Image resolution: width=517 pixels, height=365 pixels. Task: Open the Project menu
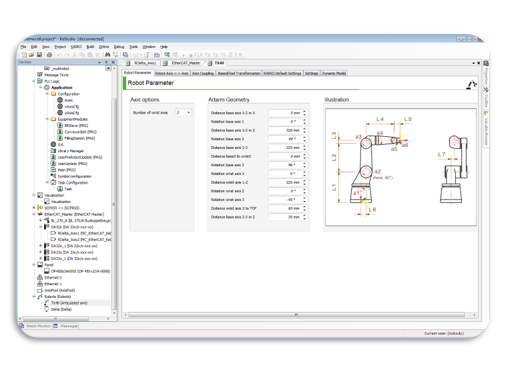pyautogui.click(x=60, y=47)
